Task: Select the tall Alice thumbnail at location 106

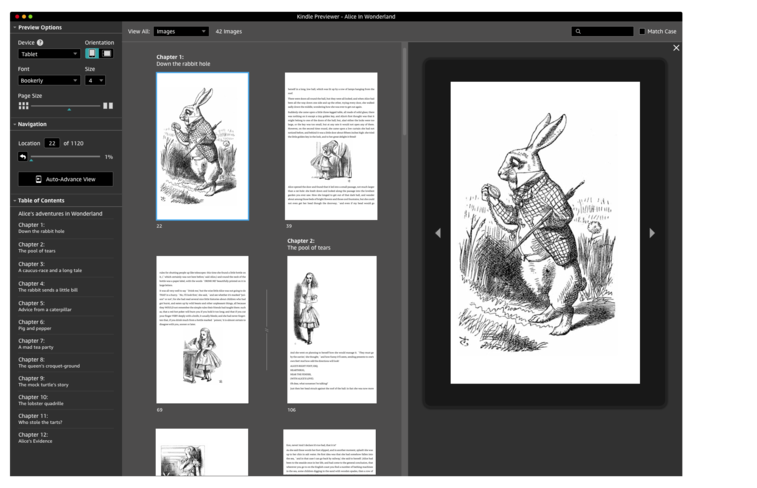Action: [x=332, y=330]
